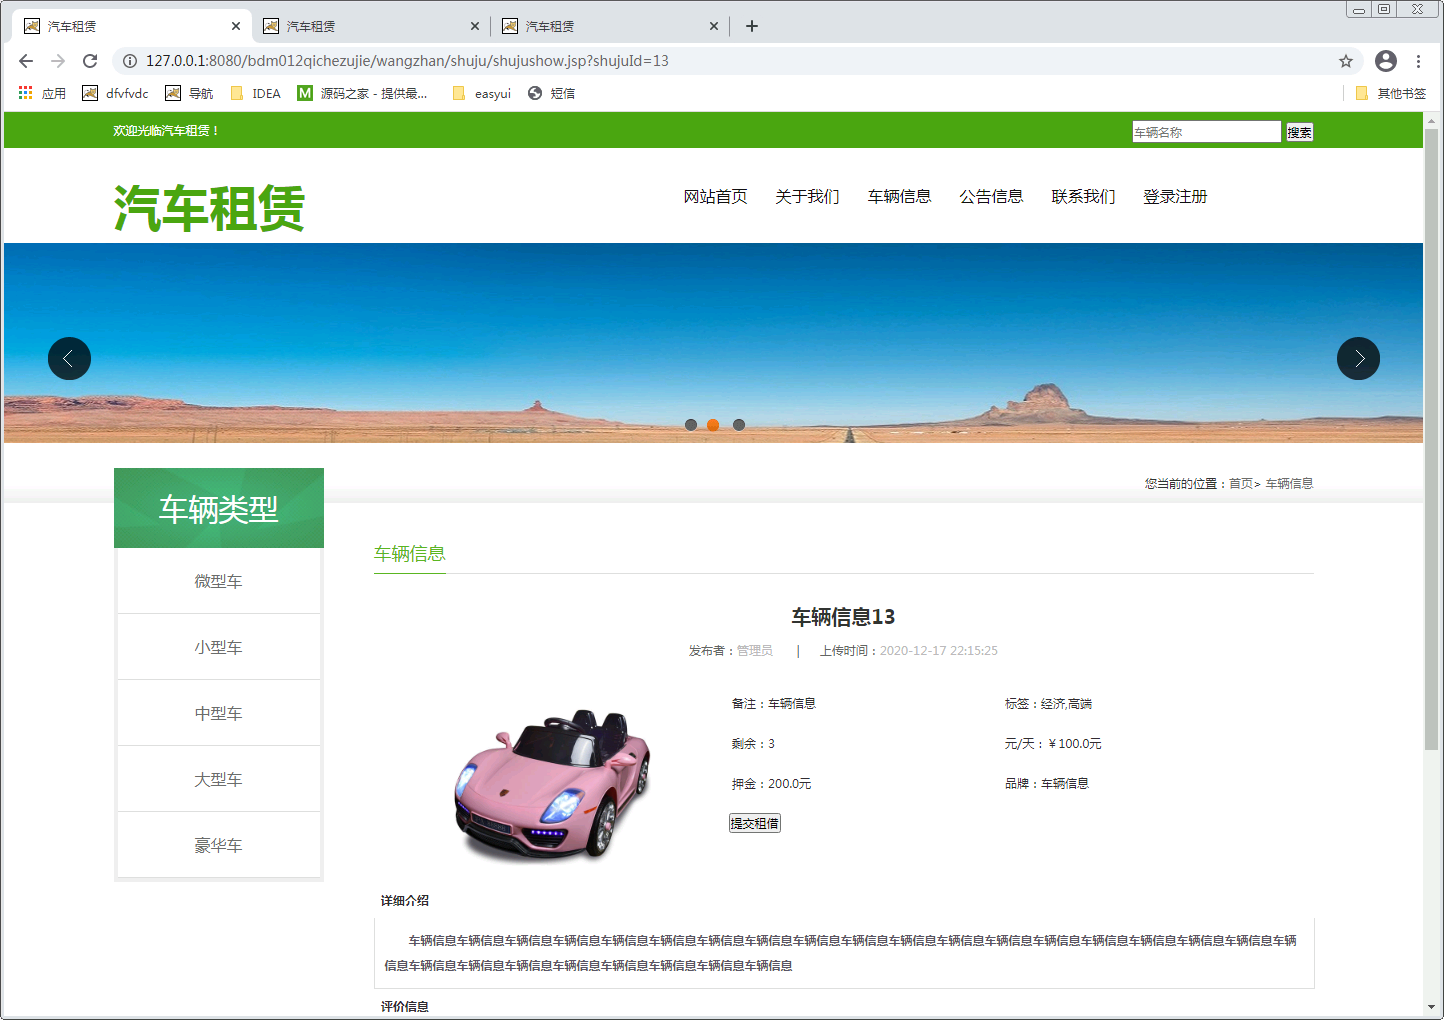This screenshot has height=1020, width=1444.
Task: Click the browser forward arrow
Action: tap(58, 61)
